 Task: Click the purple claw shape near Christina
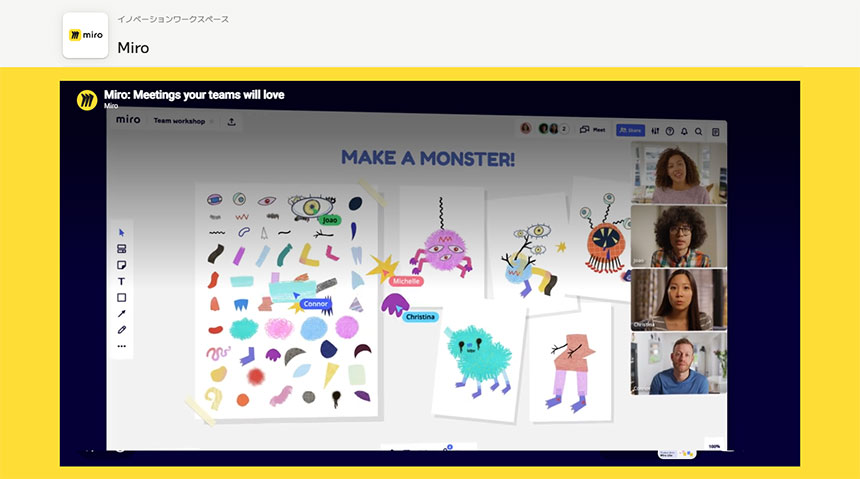pos(395,304)
